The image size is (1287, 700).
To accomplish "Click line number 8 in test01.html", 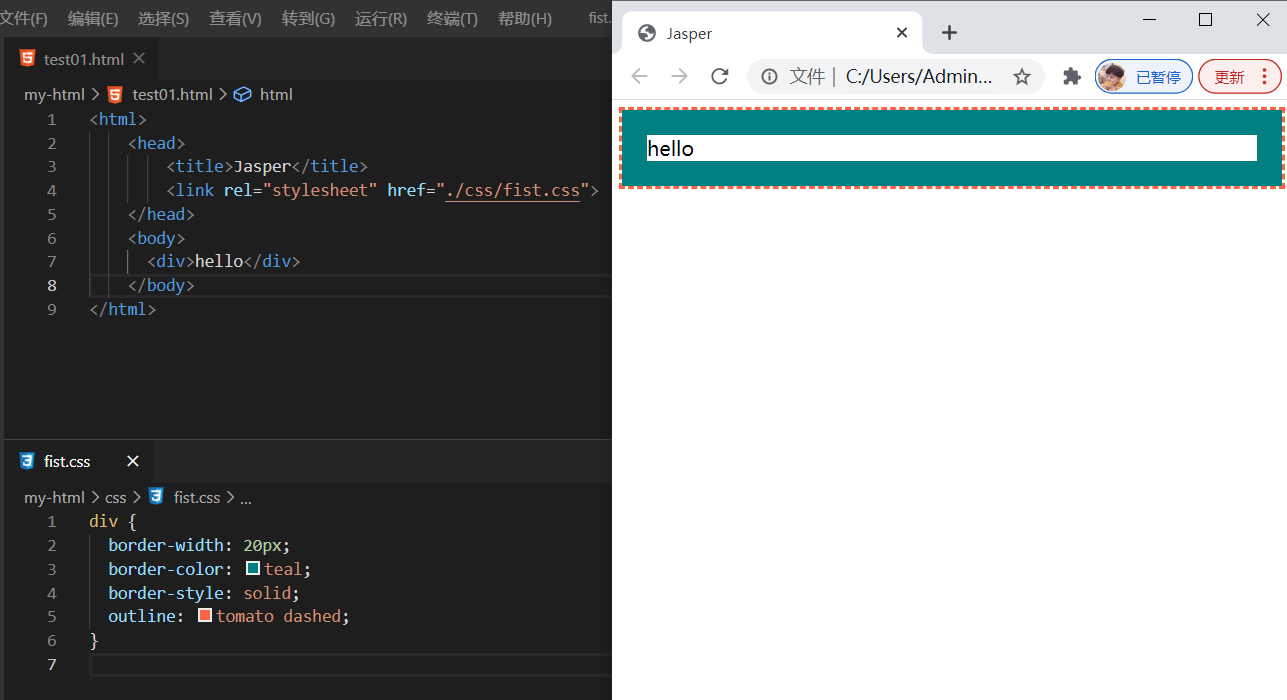I will pos(52,285).
